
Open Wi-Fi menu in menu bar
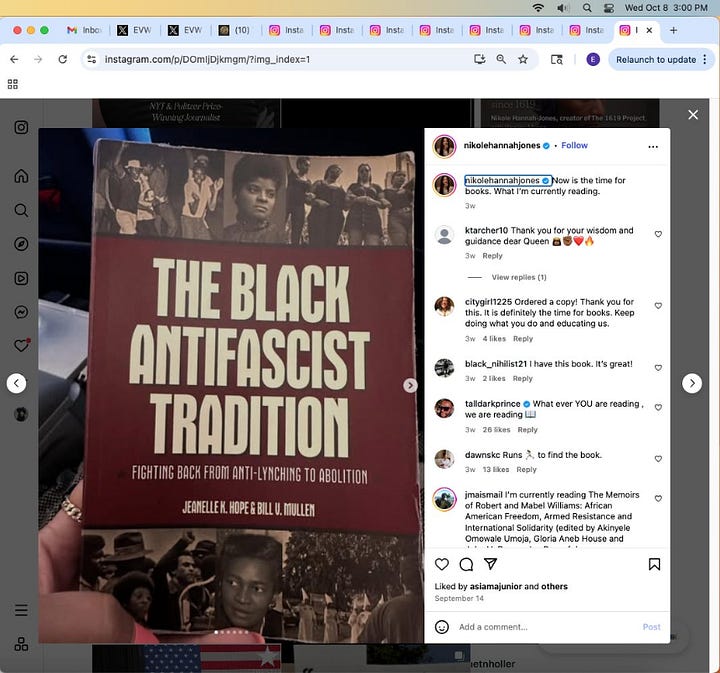click(x=538, y=8)
